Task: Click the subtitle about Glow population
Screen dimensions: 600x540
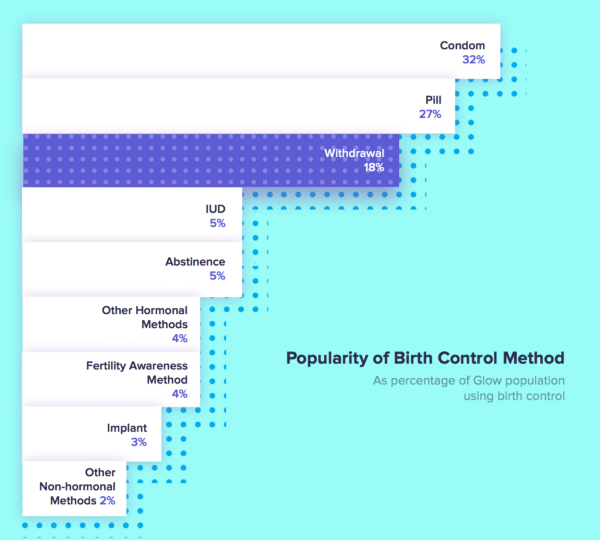Action: [x=469, y=388]
